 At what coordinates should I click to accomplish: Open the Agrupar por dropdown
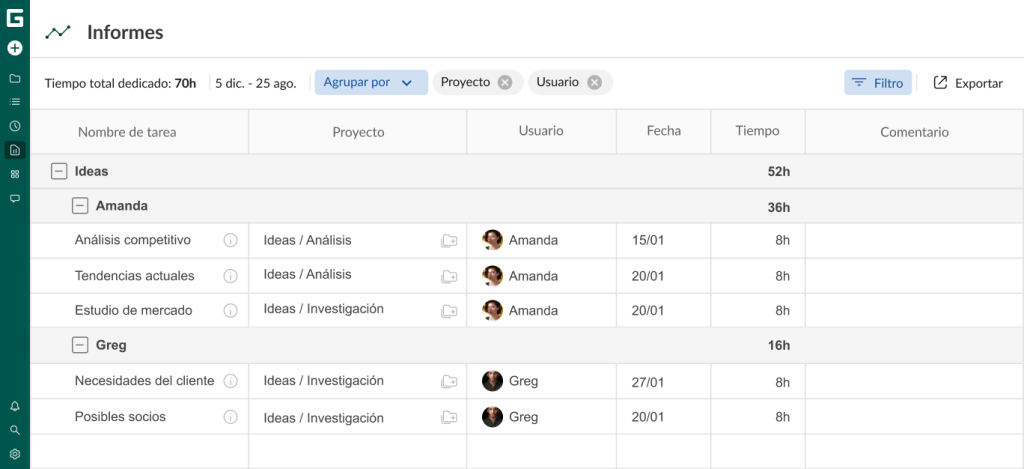(x=371, y=82)
